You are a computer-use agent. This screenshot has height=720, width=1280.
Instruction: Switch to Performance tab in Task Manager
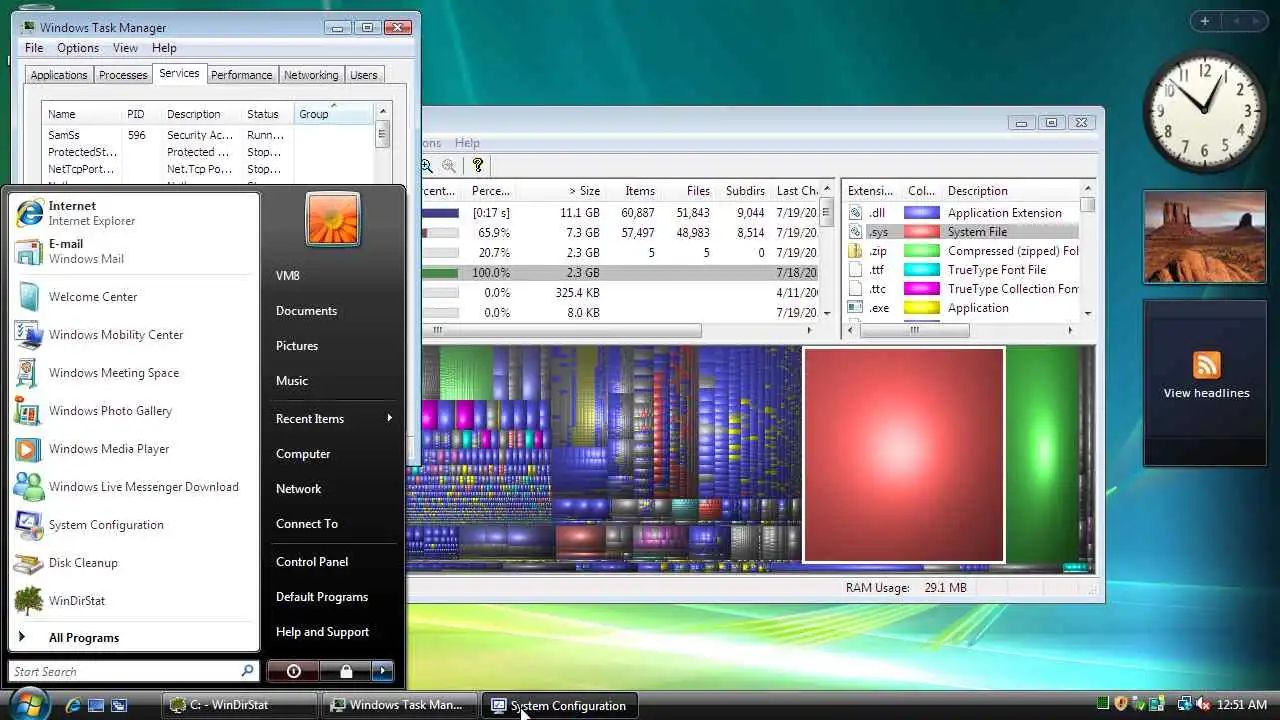[241, 75]
